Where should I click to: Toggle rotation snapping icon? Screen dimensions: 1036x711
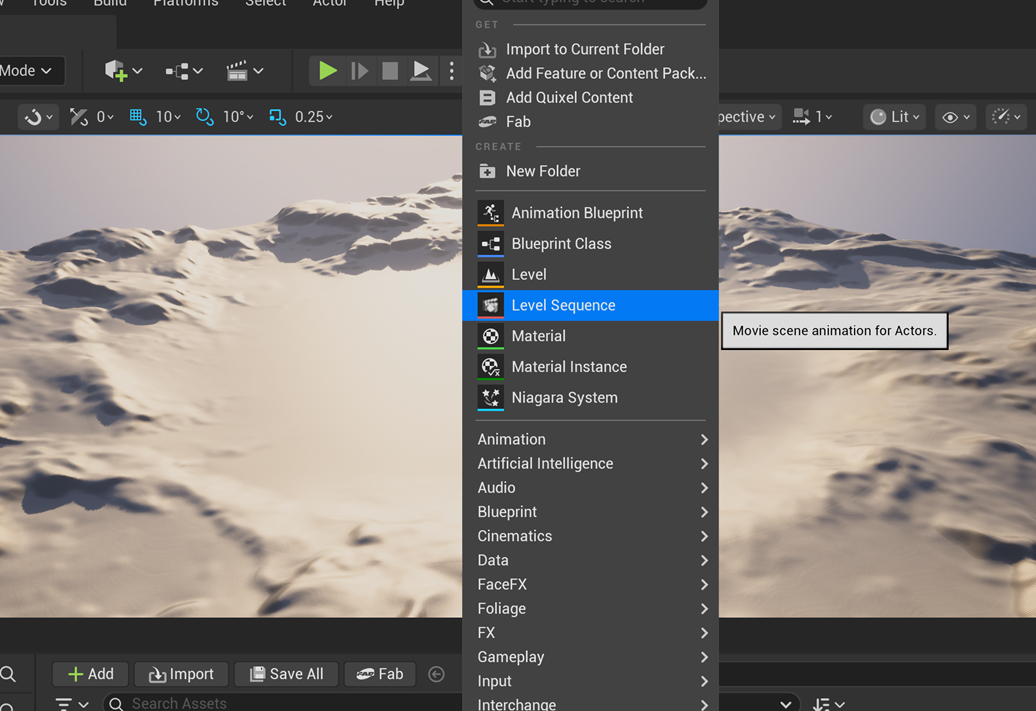[205, 117]
